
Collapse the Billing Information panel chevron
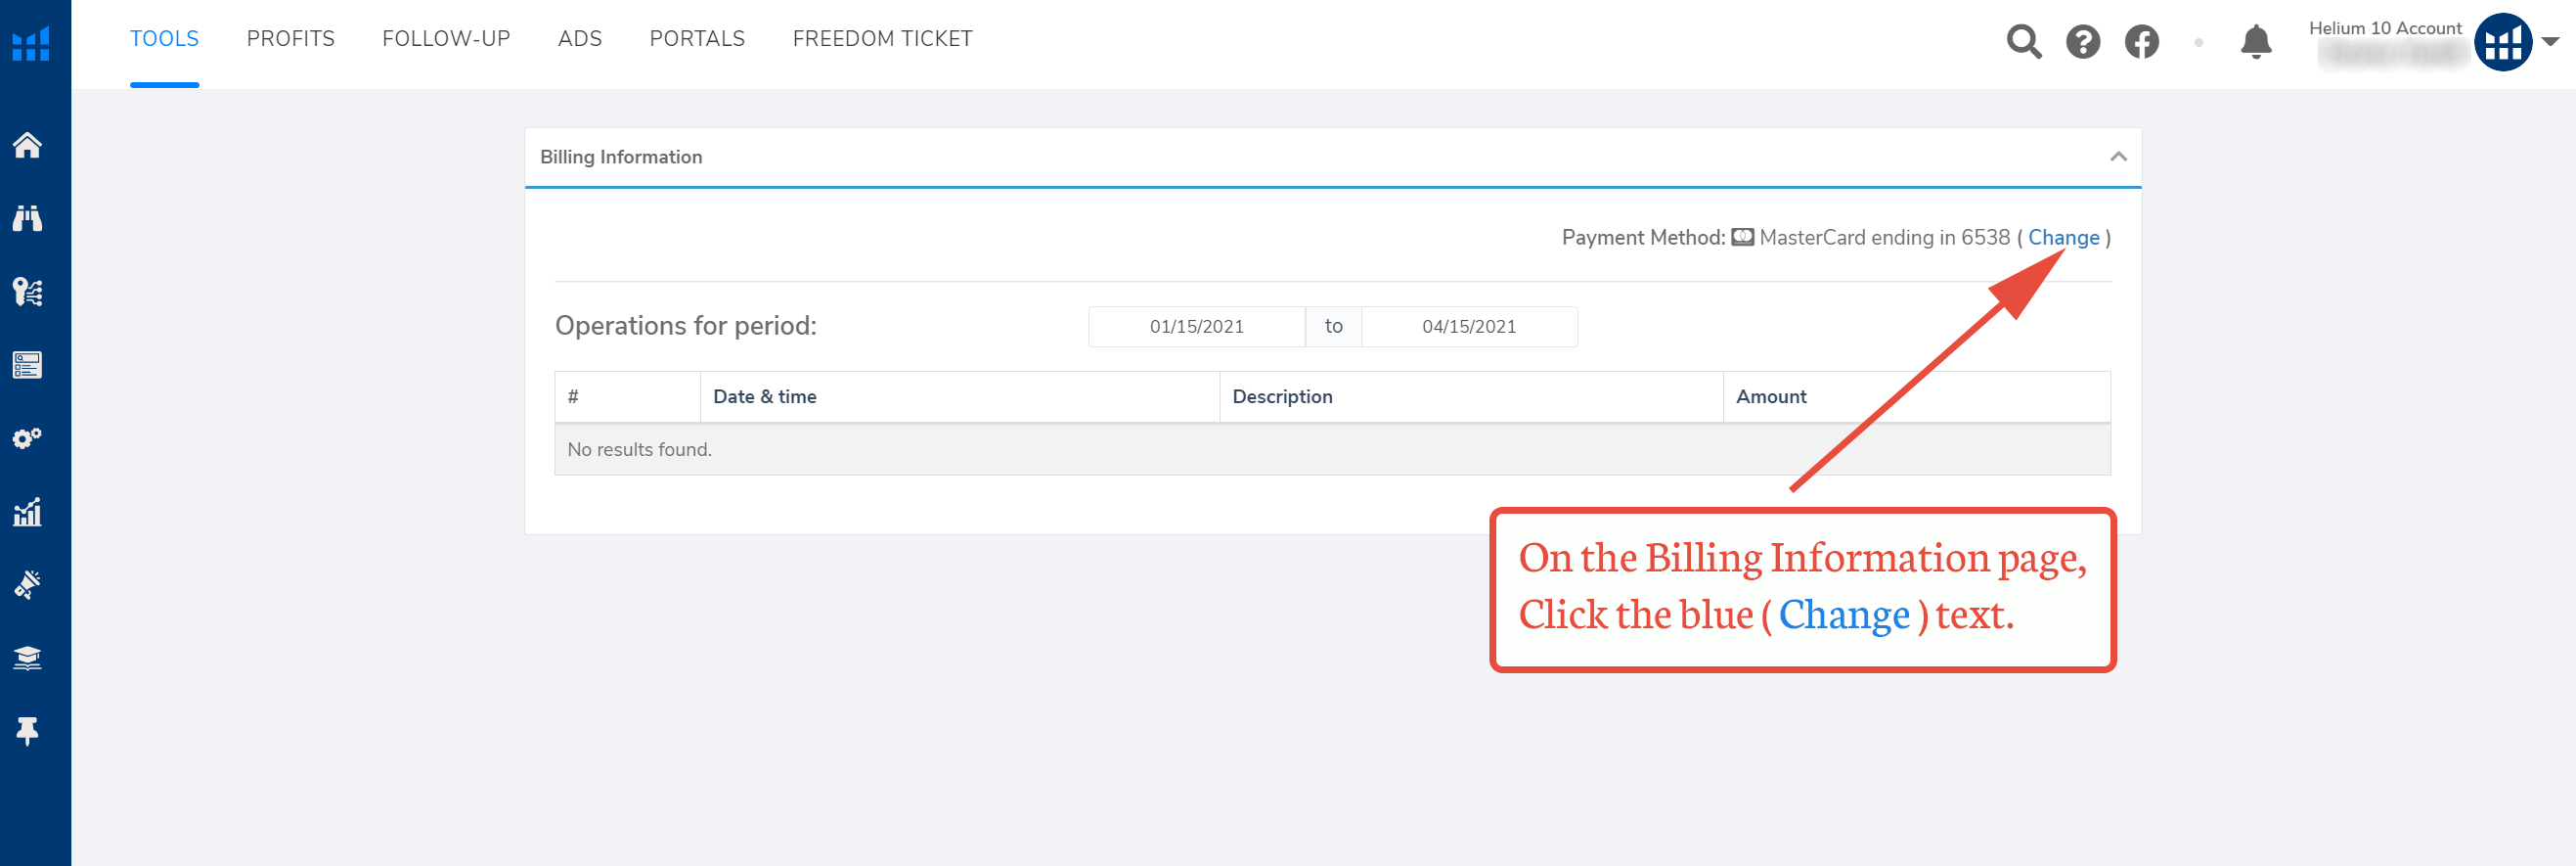click(2118, 157)
